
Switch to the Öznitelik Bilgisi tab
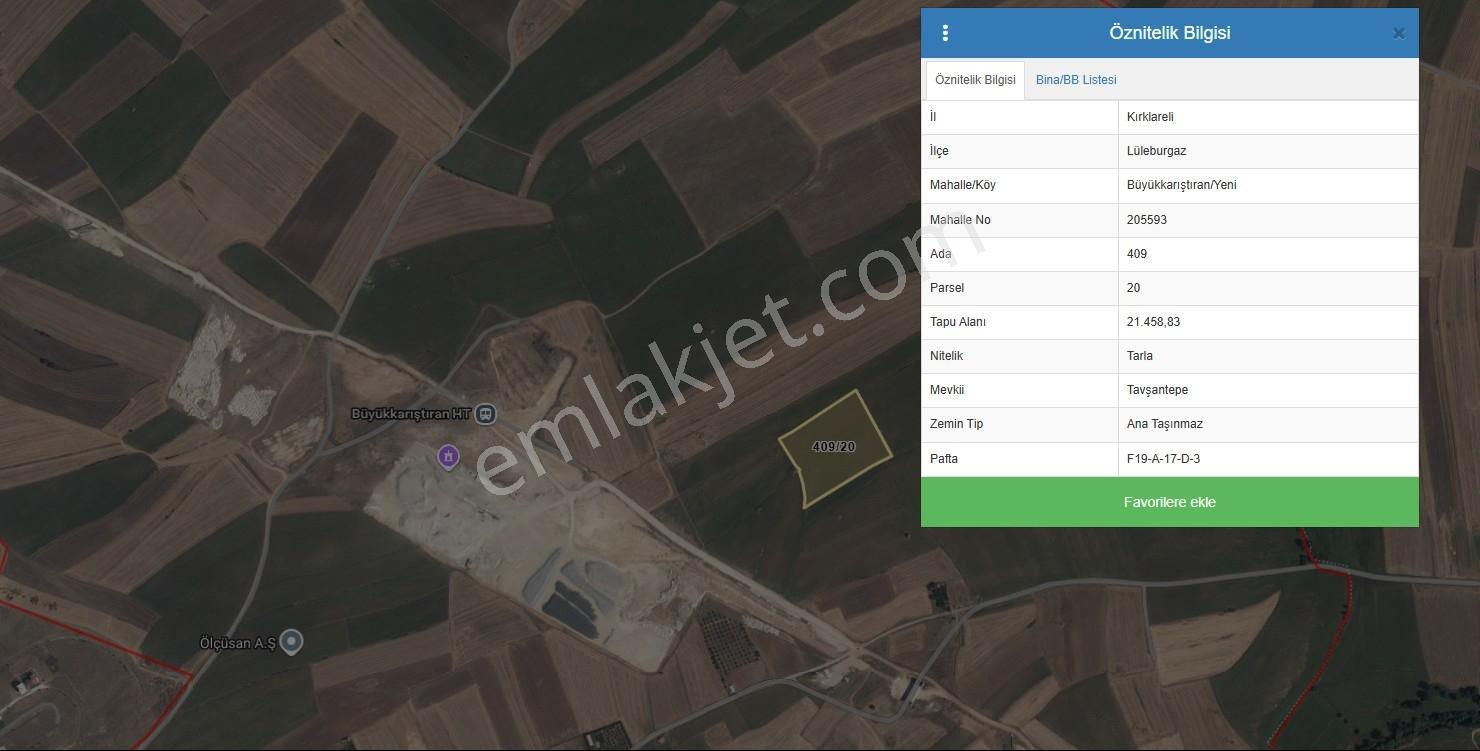975,80
